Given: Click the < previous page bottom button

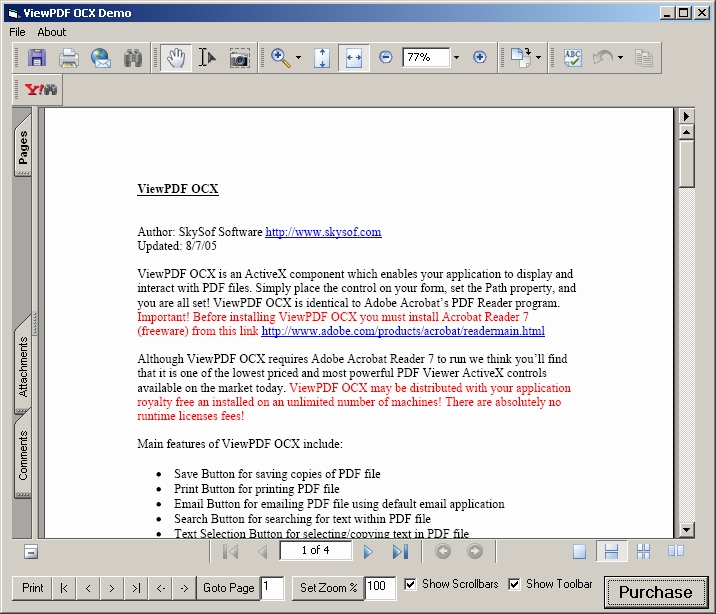Looking at the screenshot, I should tap(88, 588).
